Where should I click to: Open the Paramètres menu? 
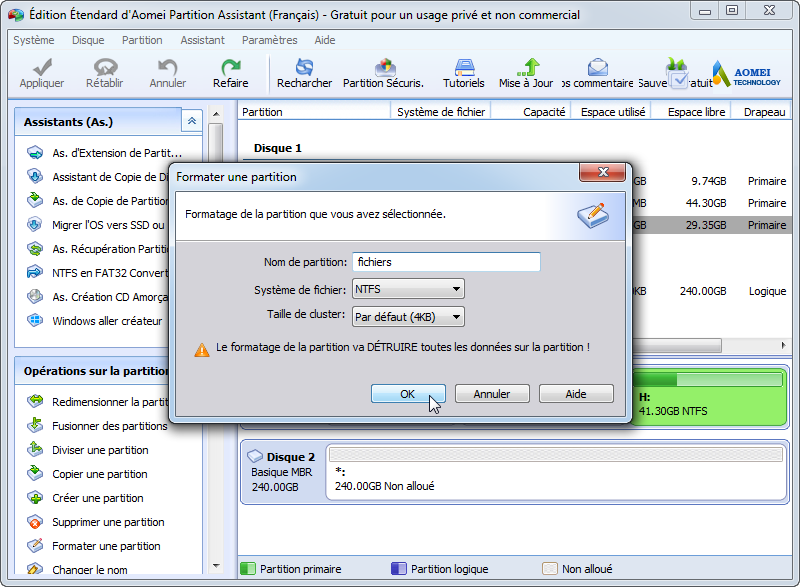269,40
